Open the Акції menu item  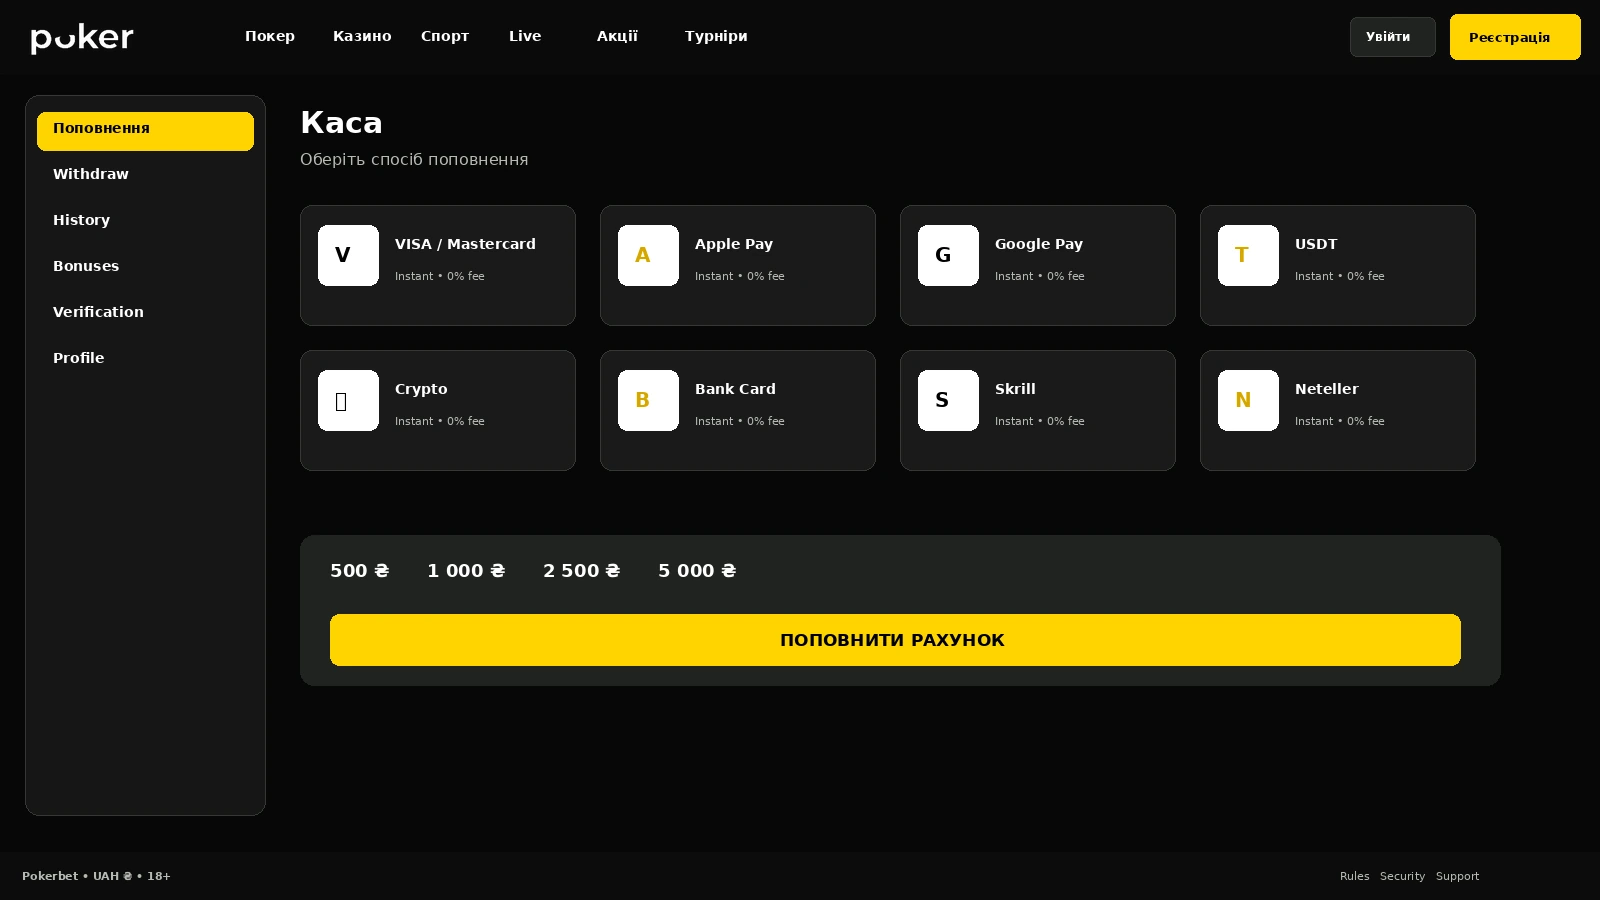tap(617, 36)
